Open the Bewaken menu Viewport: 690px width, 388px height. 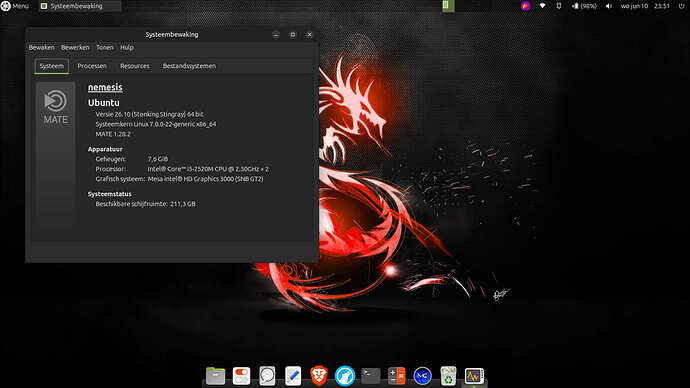pos(41,48)
